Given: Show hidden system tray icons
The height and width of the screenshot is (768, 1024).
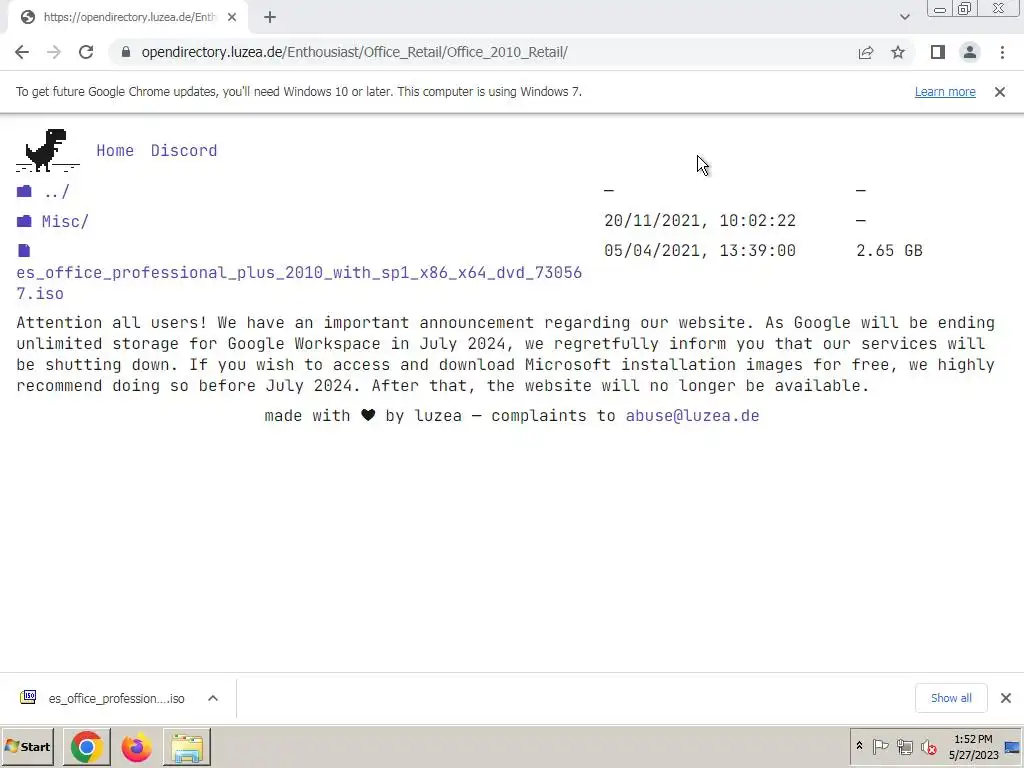Looking at the screenshot, I should (x=859, y=746).
